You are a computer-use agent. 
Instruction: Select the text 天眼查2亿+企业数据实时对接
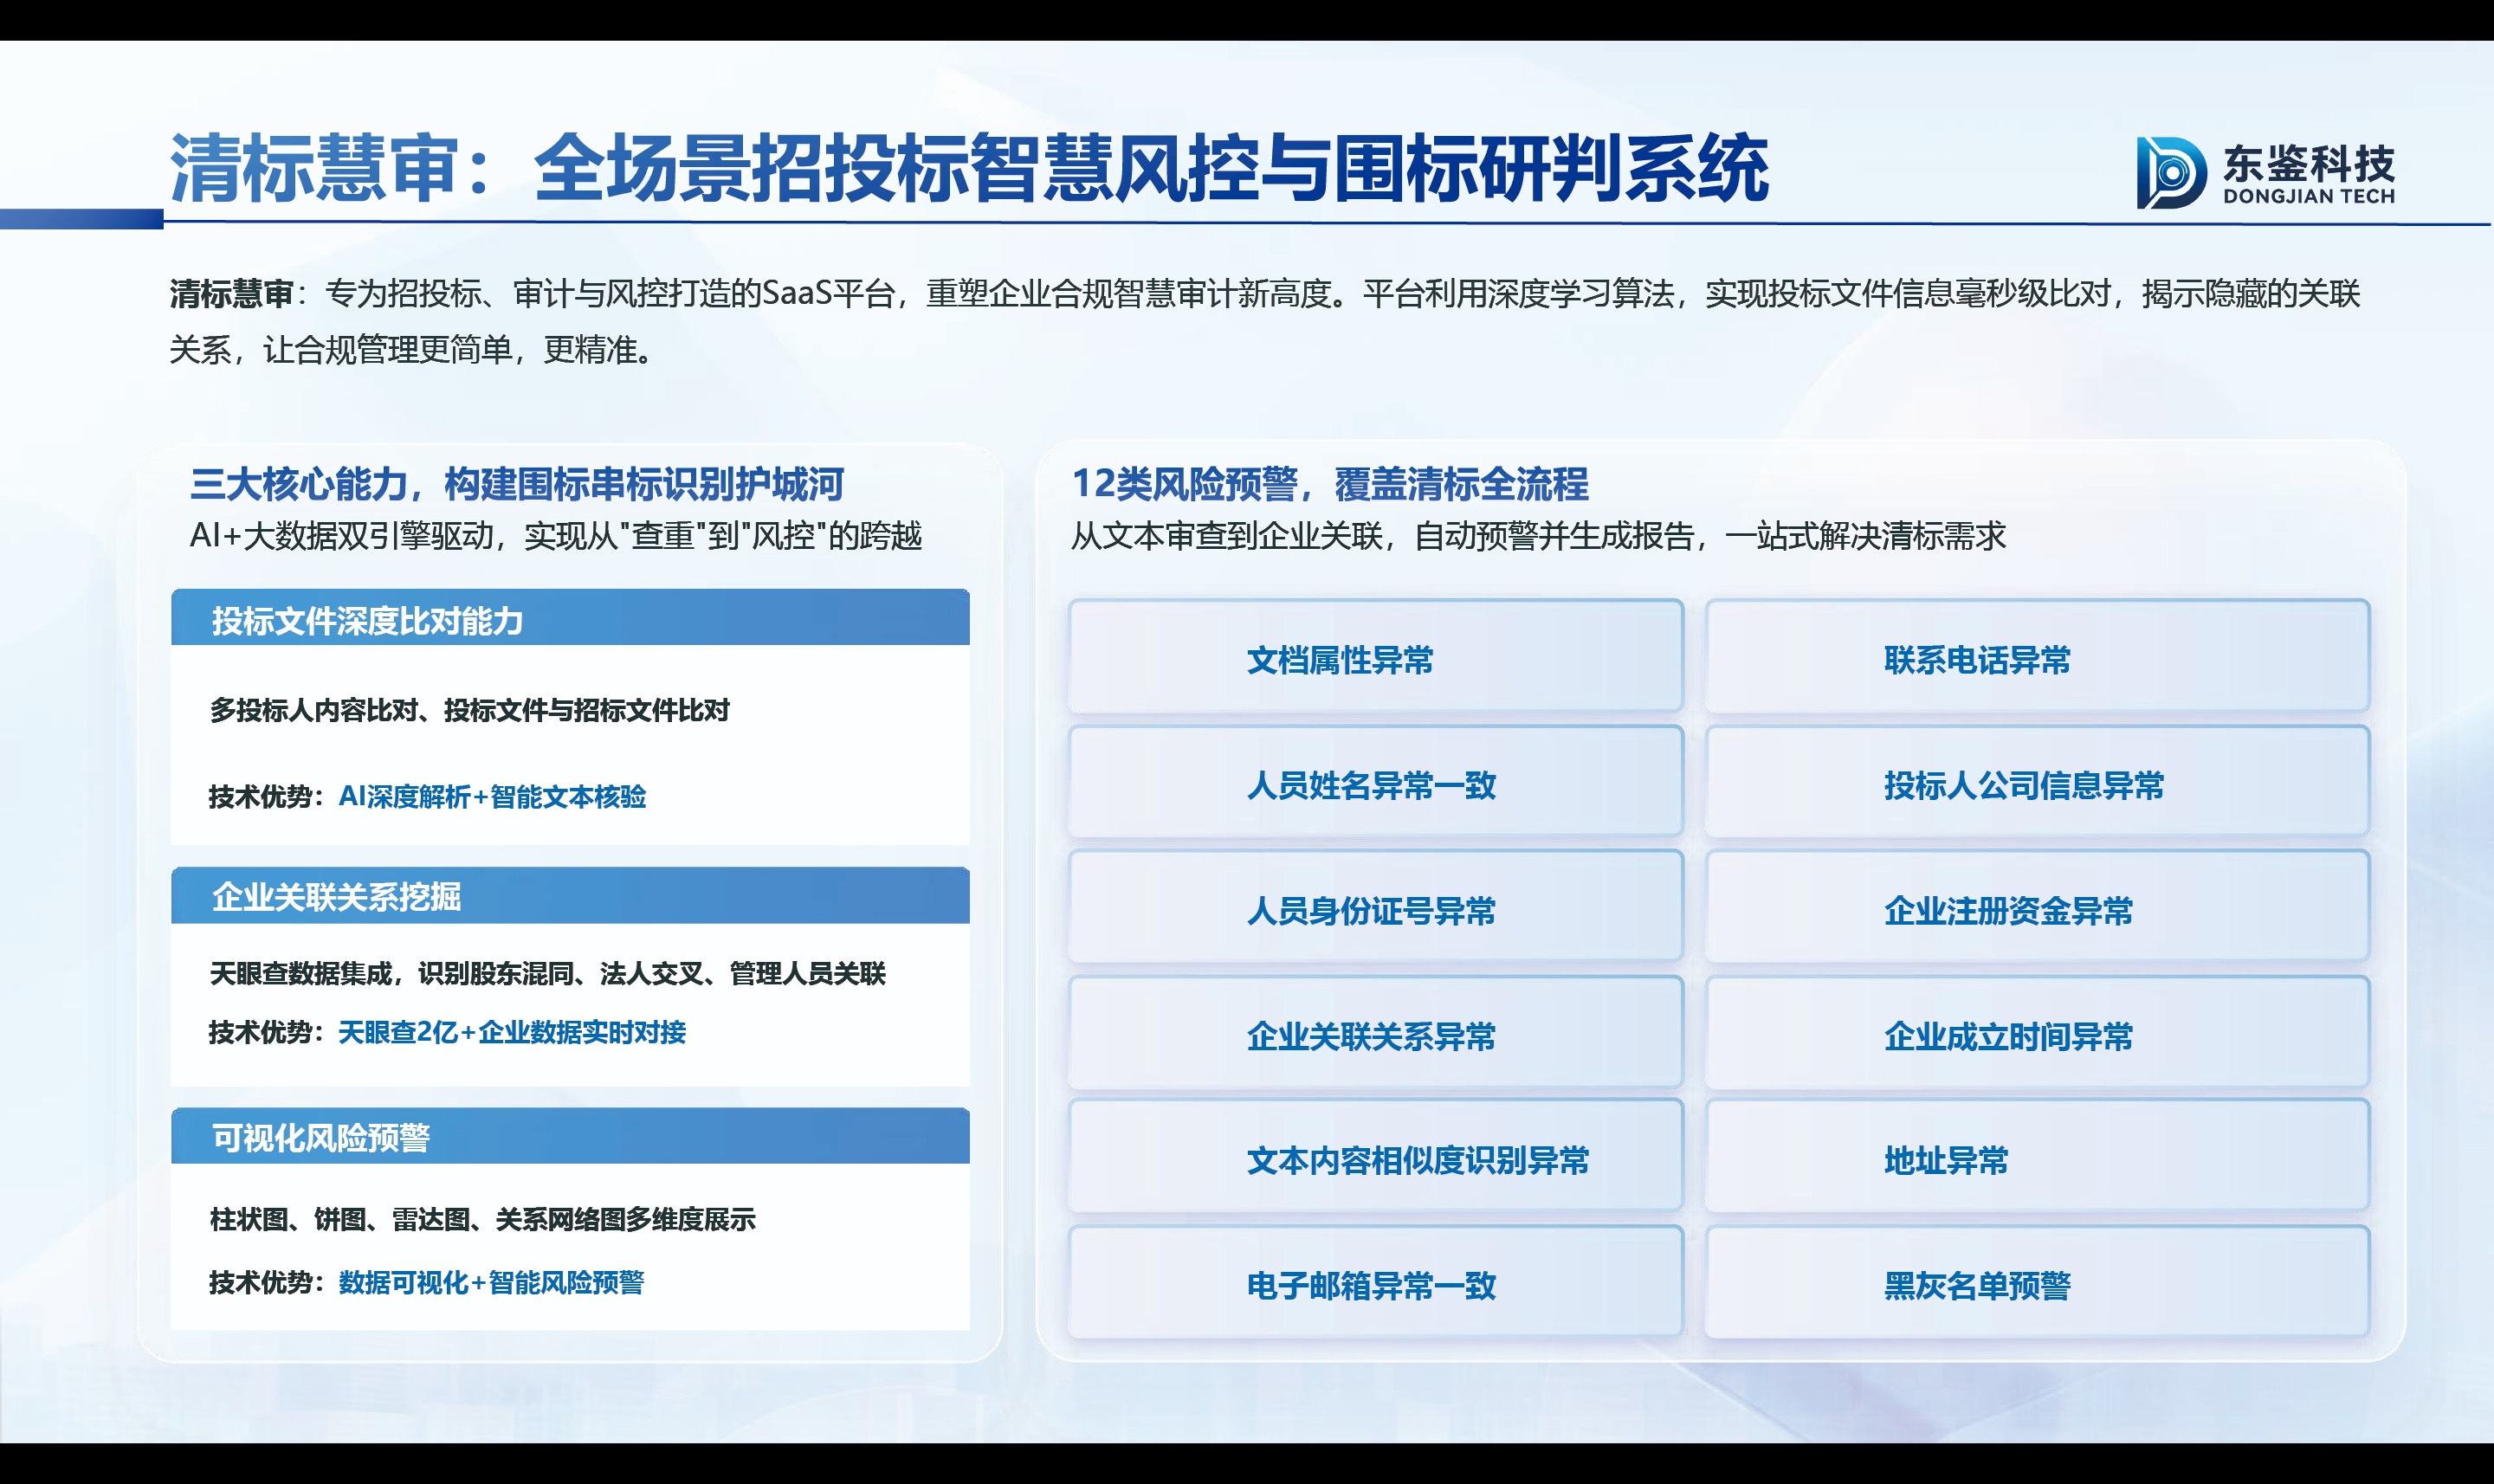(512, 1032)
